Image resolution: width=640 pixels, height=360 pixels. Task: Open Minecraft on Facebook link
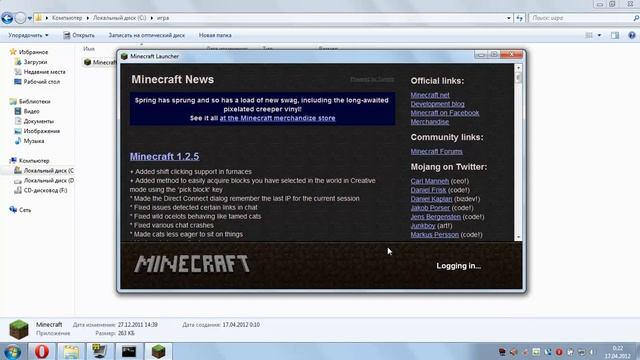pyautogui.click(x=445, y=113)
